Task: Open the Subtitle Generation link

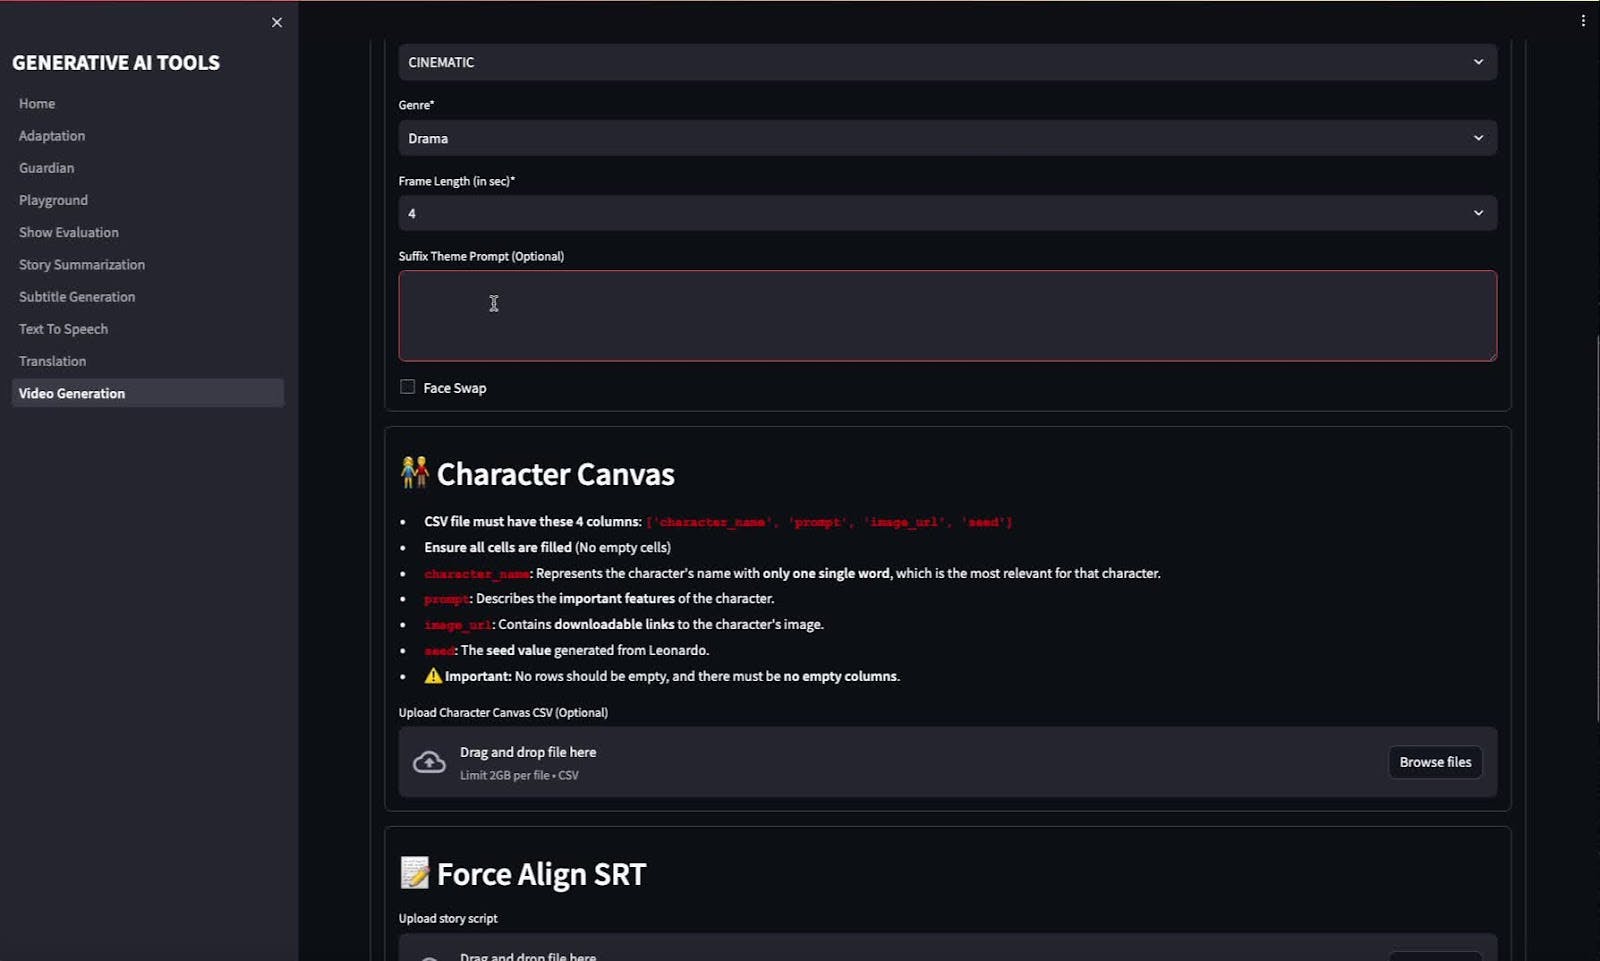Action: click(x=77, y=297)
